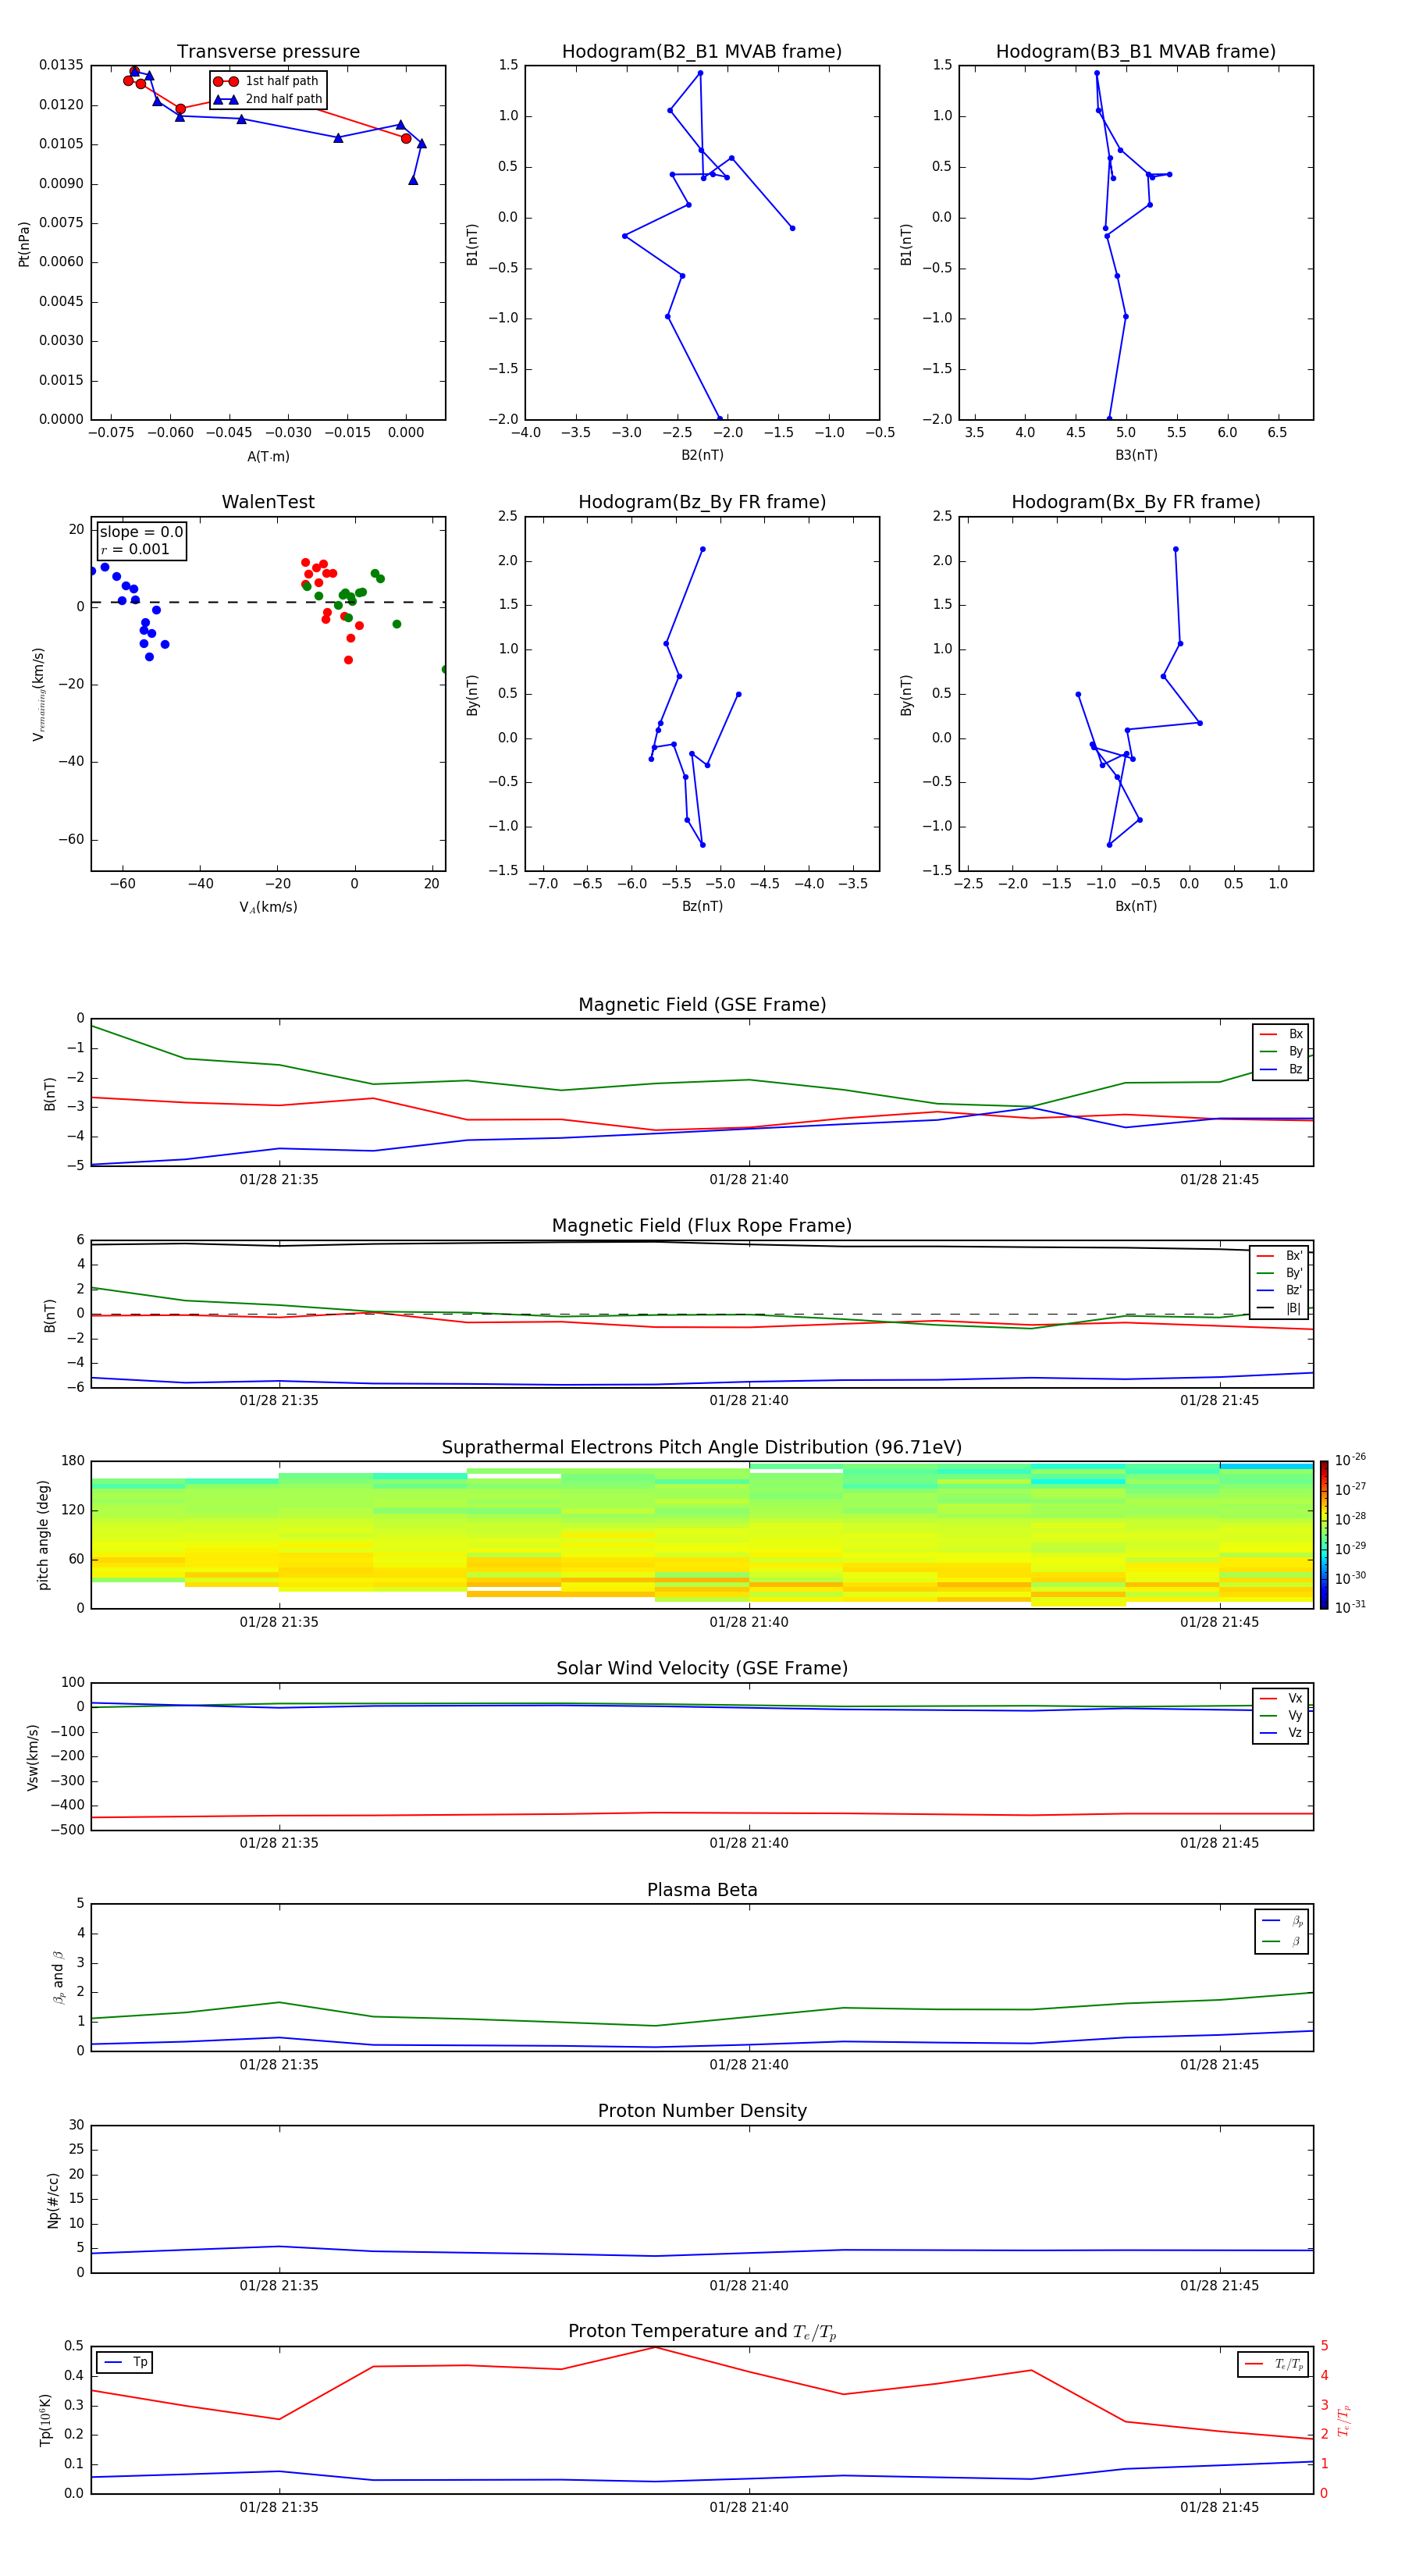This screenshot has height=2576, width=1405.
Task: Click the red 'Te/Tp' right axis label
Action: coord(1344,2420)
